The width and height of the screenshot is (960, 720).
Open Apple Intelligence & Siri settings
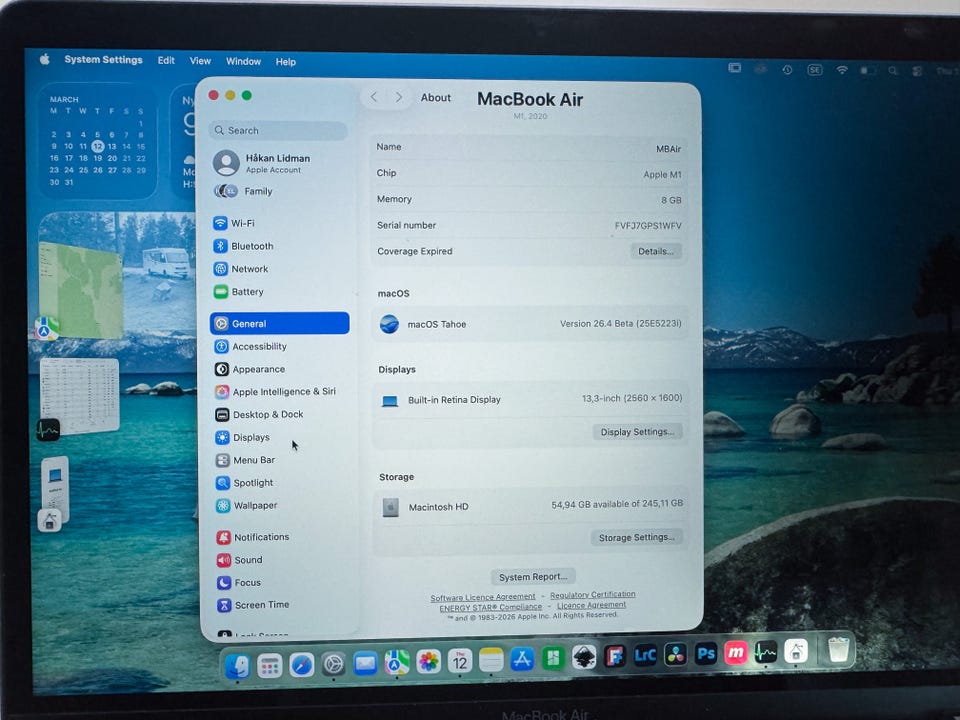[283, 392]
